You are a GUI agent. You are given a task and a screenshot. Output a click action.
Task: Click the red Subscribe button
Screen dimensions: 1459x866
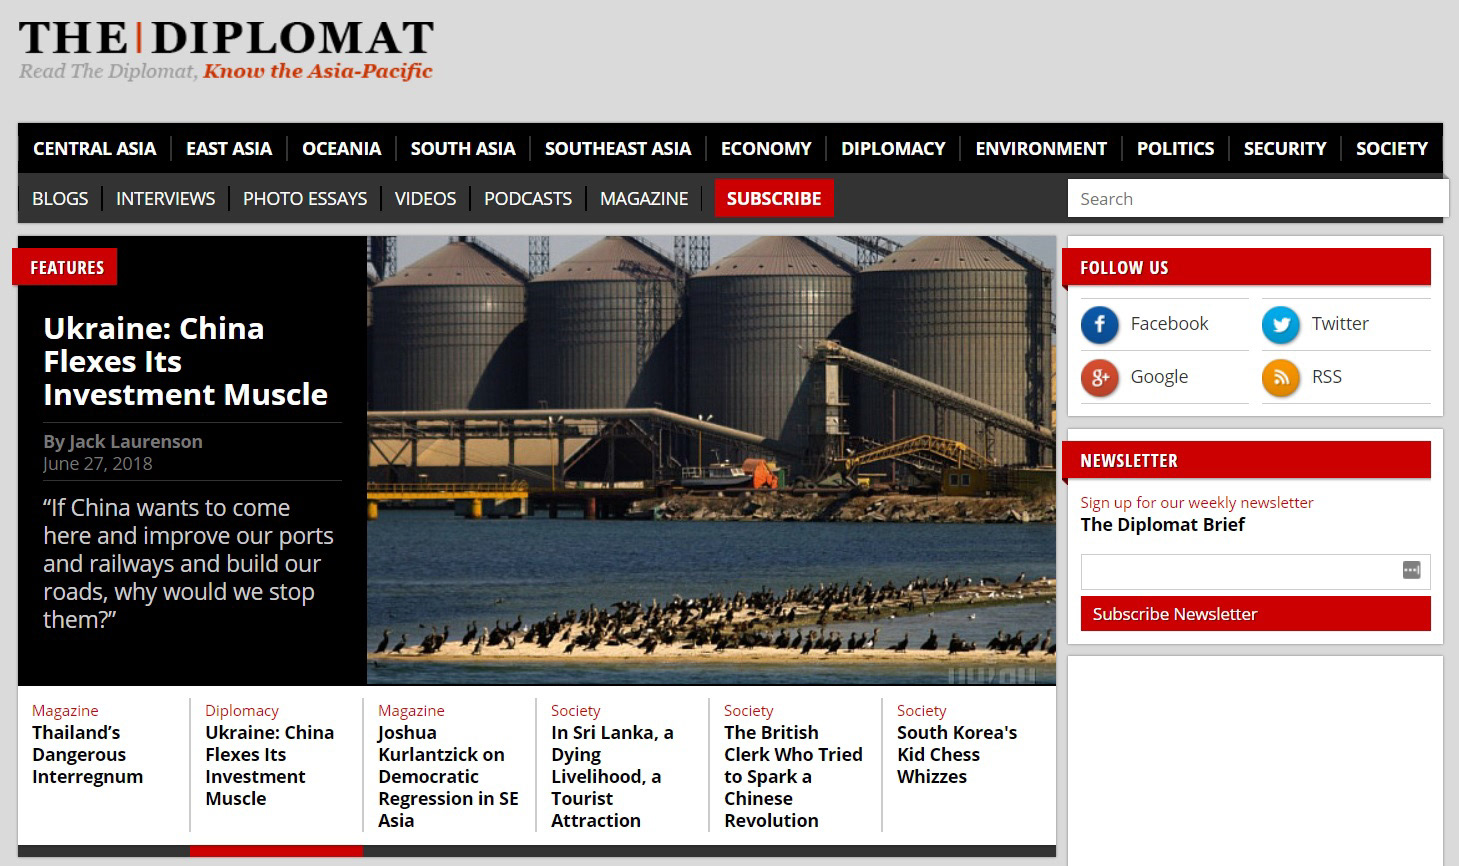coord(774,198)
